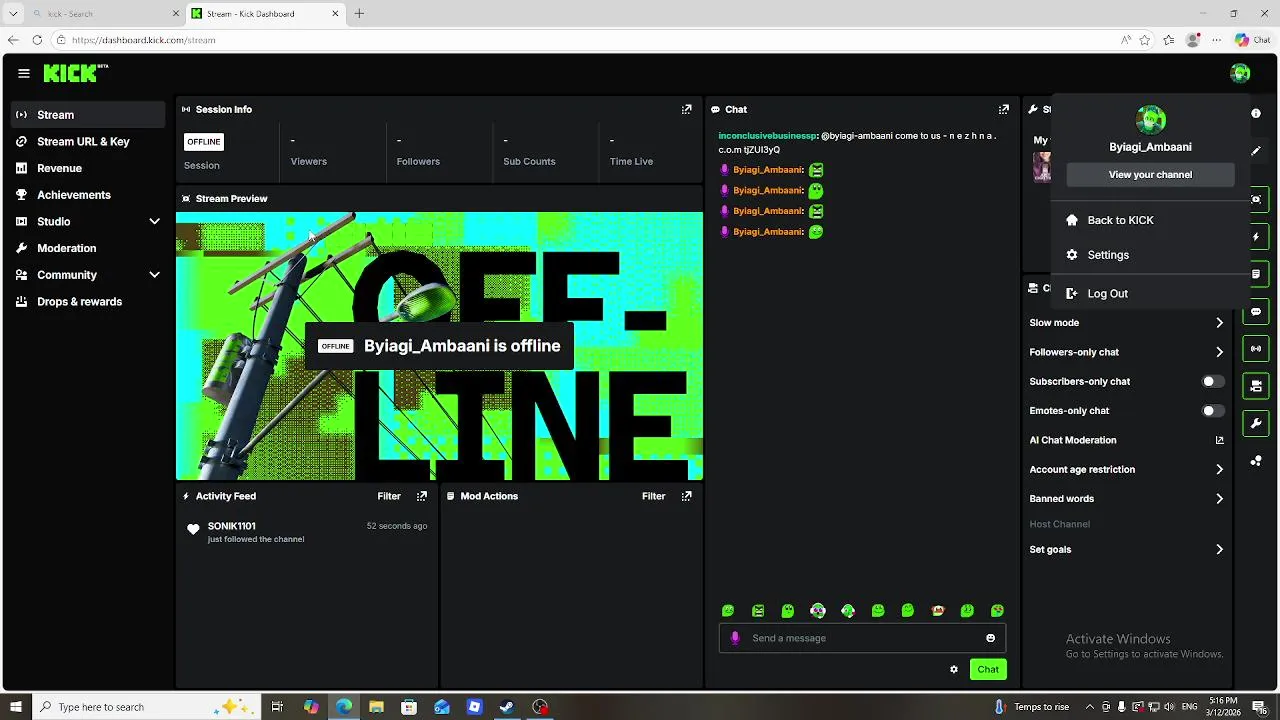Insert the angry square-face emote
1280x720 pixels.
[x=758, y=611]
